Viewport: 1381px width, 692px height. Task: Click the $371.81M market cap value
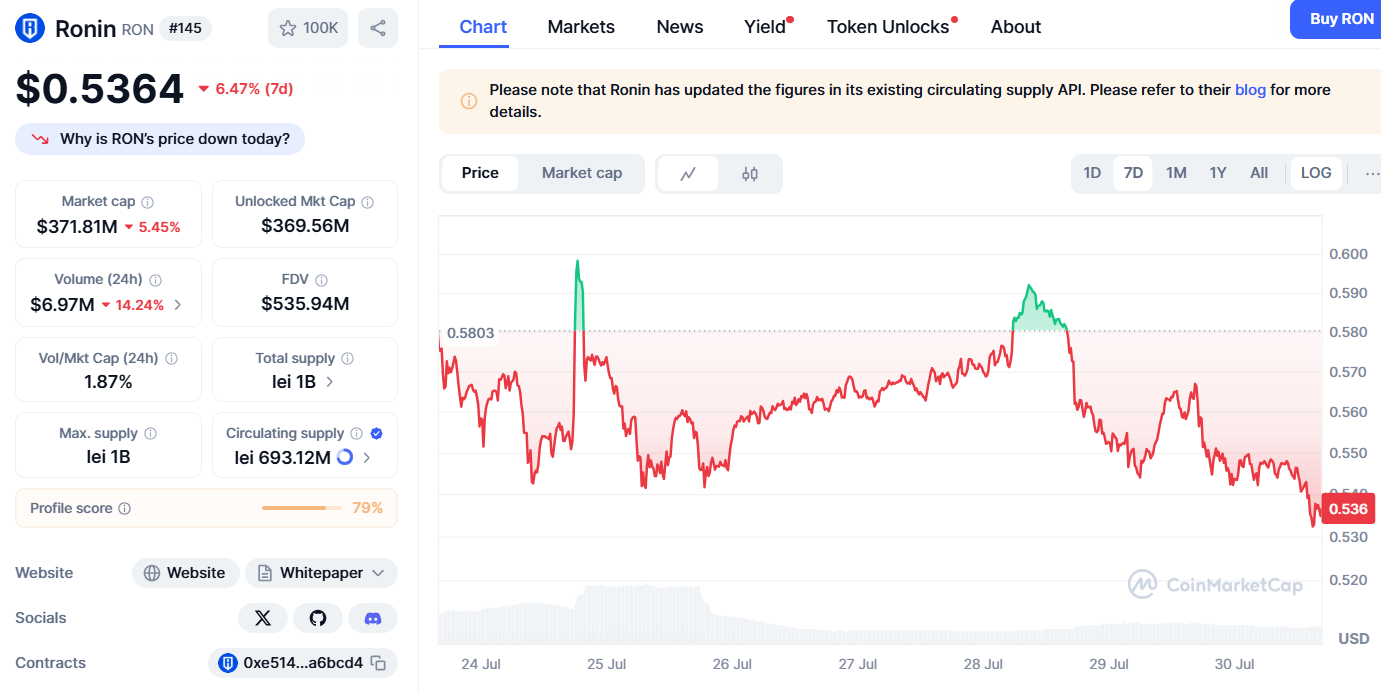pyautogui.click(x=77, y=226)
